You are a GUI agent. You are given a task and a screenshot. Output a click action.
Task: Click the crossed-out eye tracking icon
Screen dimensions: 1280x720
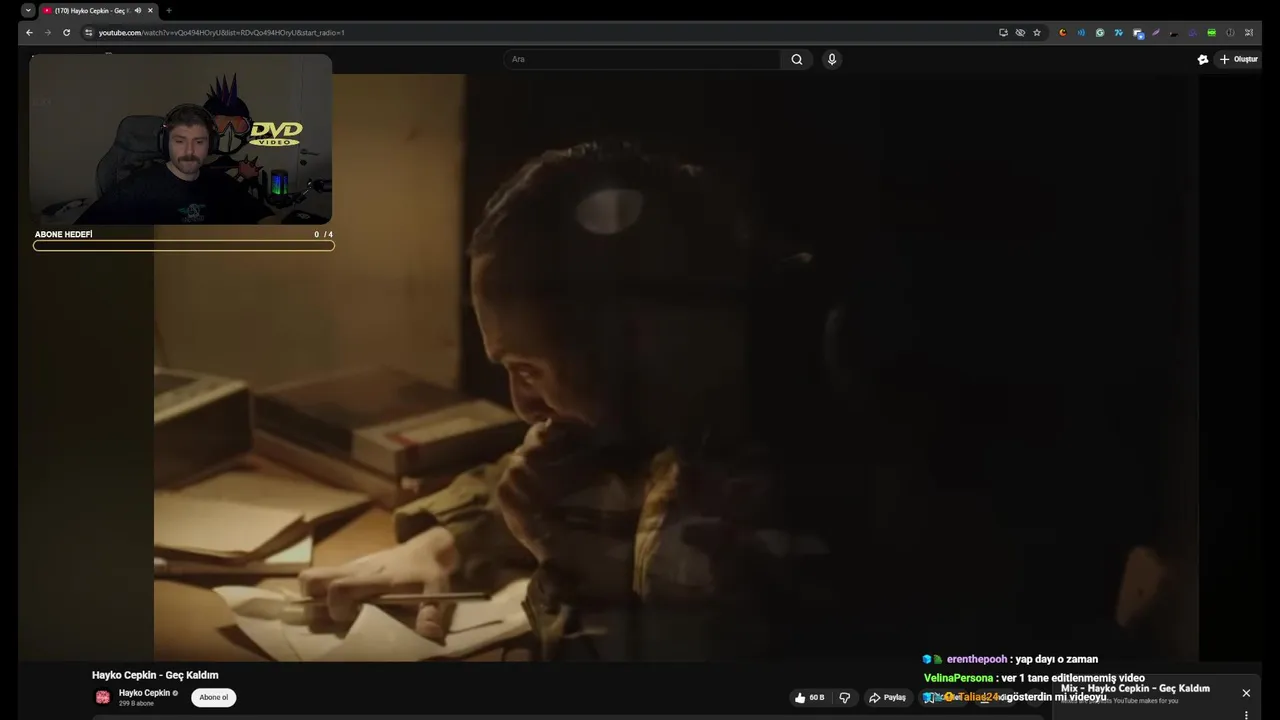1020,32
